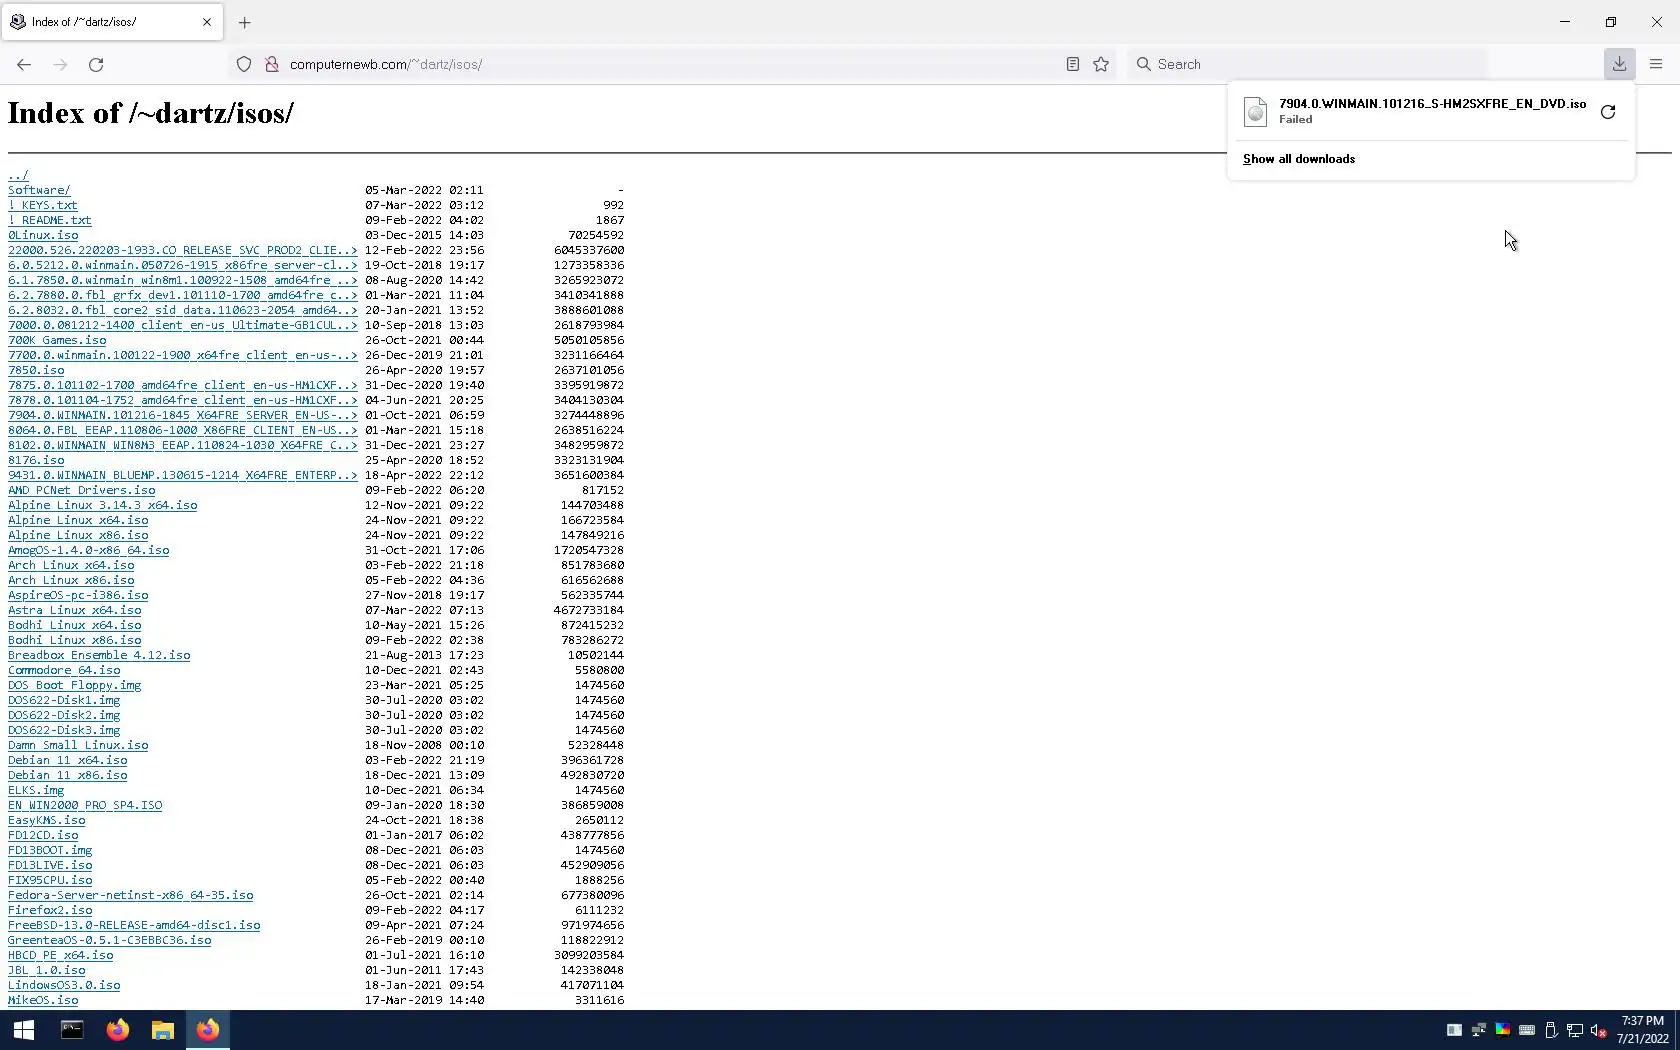Open the !_KEYS.txt file link
The width and height of the screenshot is (1680, 1050).
[43, 205]
